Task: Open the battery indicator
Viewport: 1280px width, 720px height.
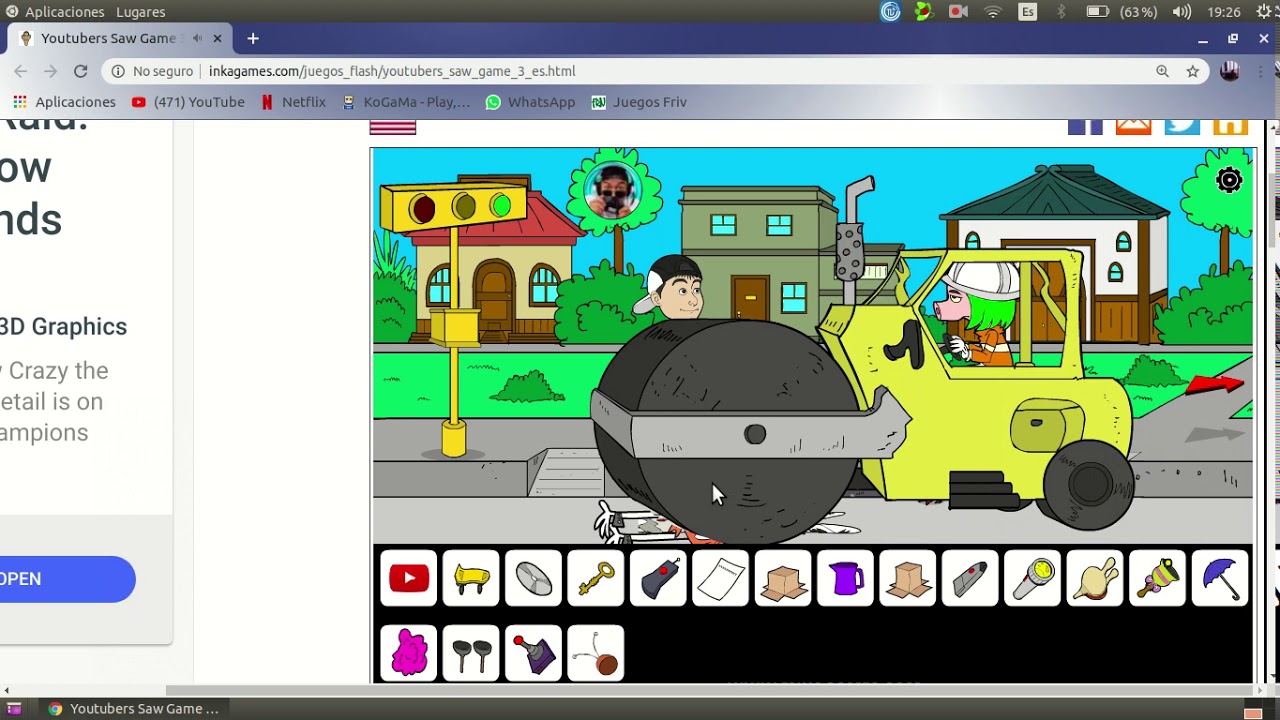Action: [x=1122, y=12]
